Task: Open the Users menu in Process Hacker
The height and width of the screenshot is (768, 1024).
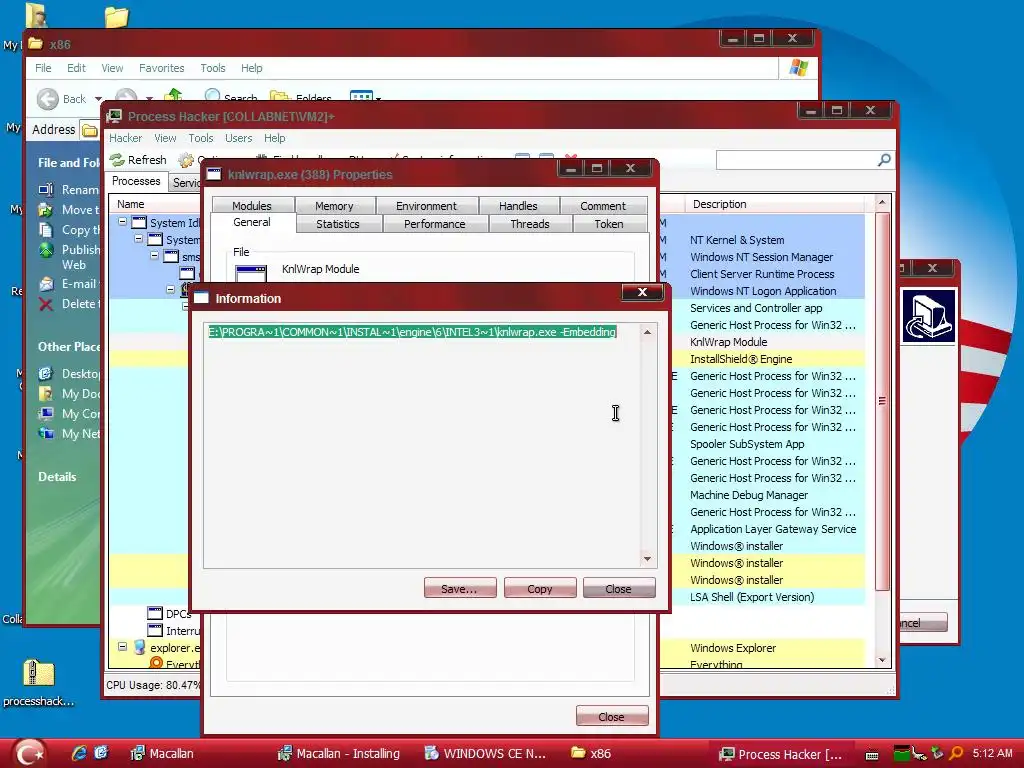Action: 238,138
